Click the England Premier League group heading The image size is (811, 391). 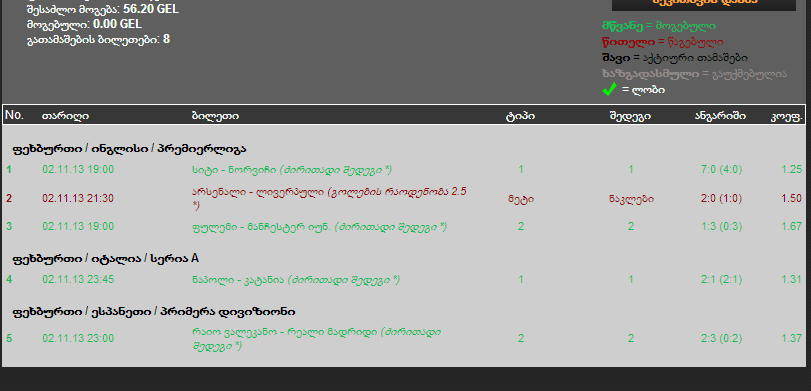(x=129, y=149)
